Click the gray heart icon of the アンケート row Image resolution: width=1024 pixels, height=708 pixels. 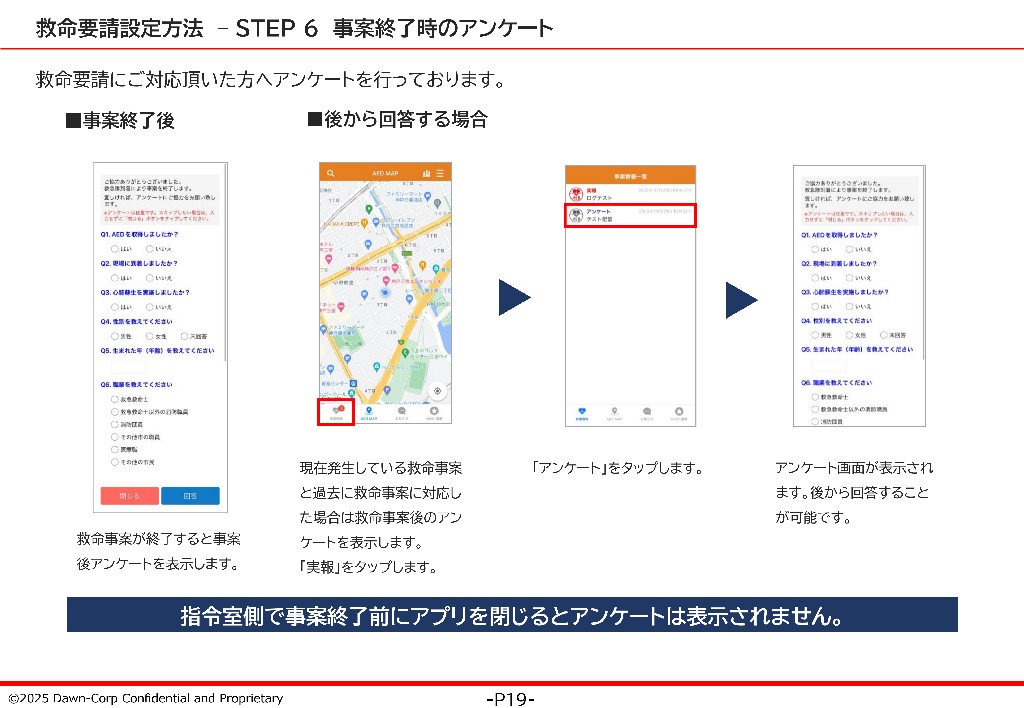(575, 215)
